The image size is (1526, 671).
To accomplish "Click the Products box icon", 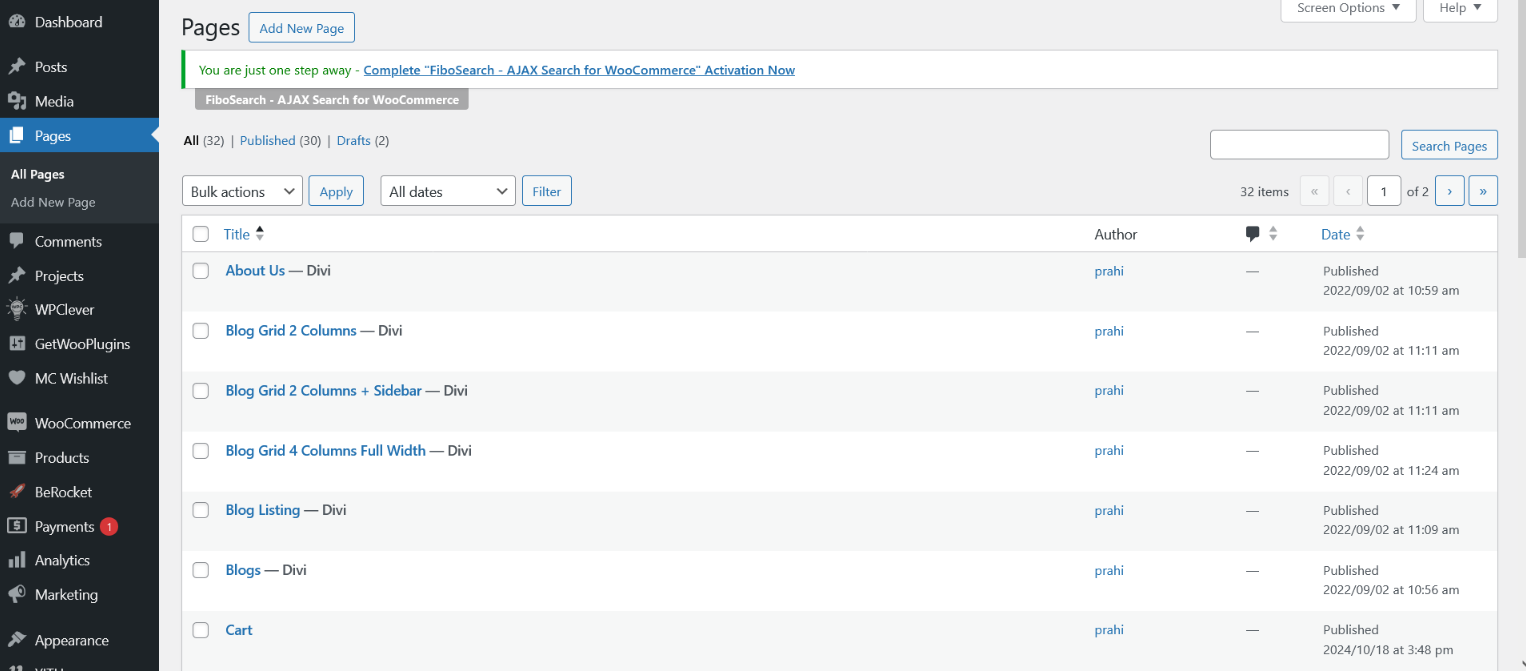I will point(17,458).
